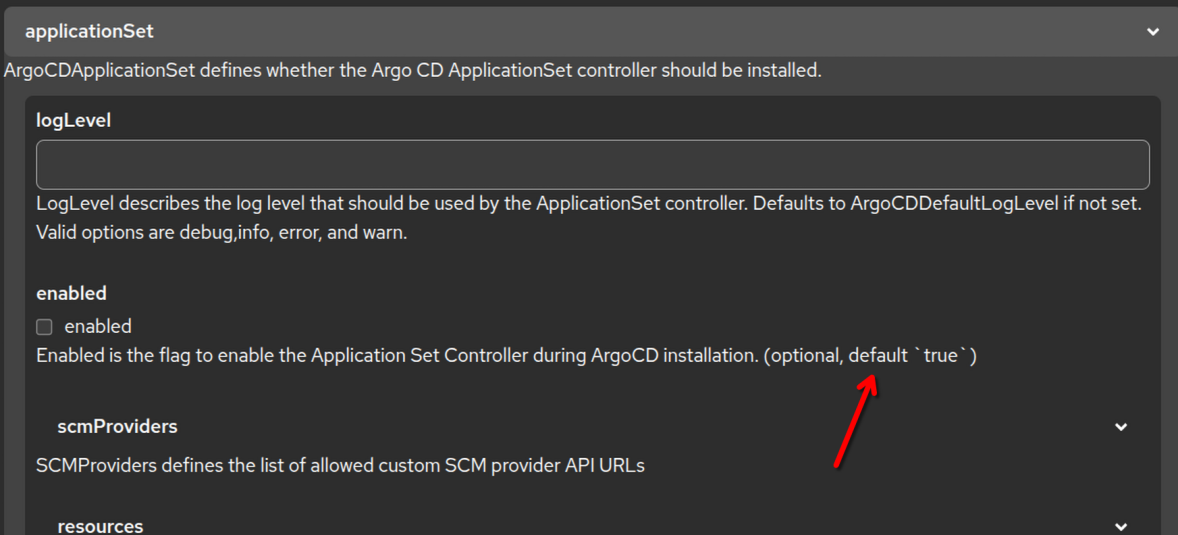Viewport: 1178px width, 535px height.
Task: Expand the scmProviders section title
Action: pos(117,427)
